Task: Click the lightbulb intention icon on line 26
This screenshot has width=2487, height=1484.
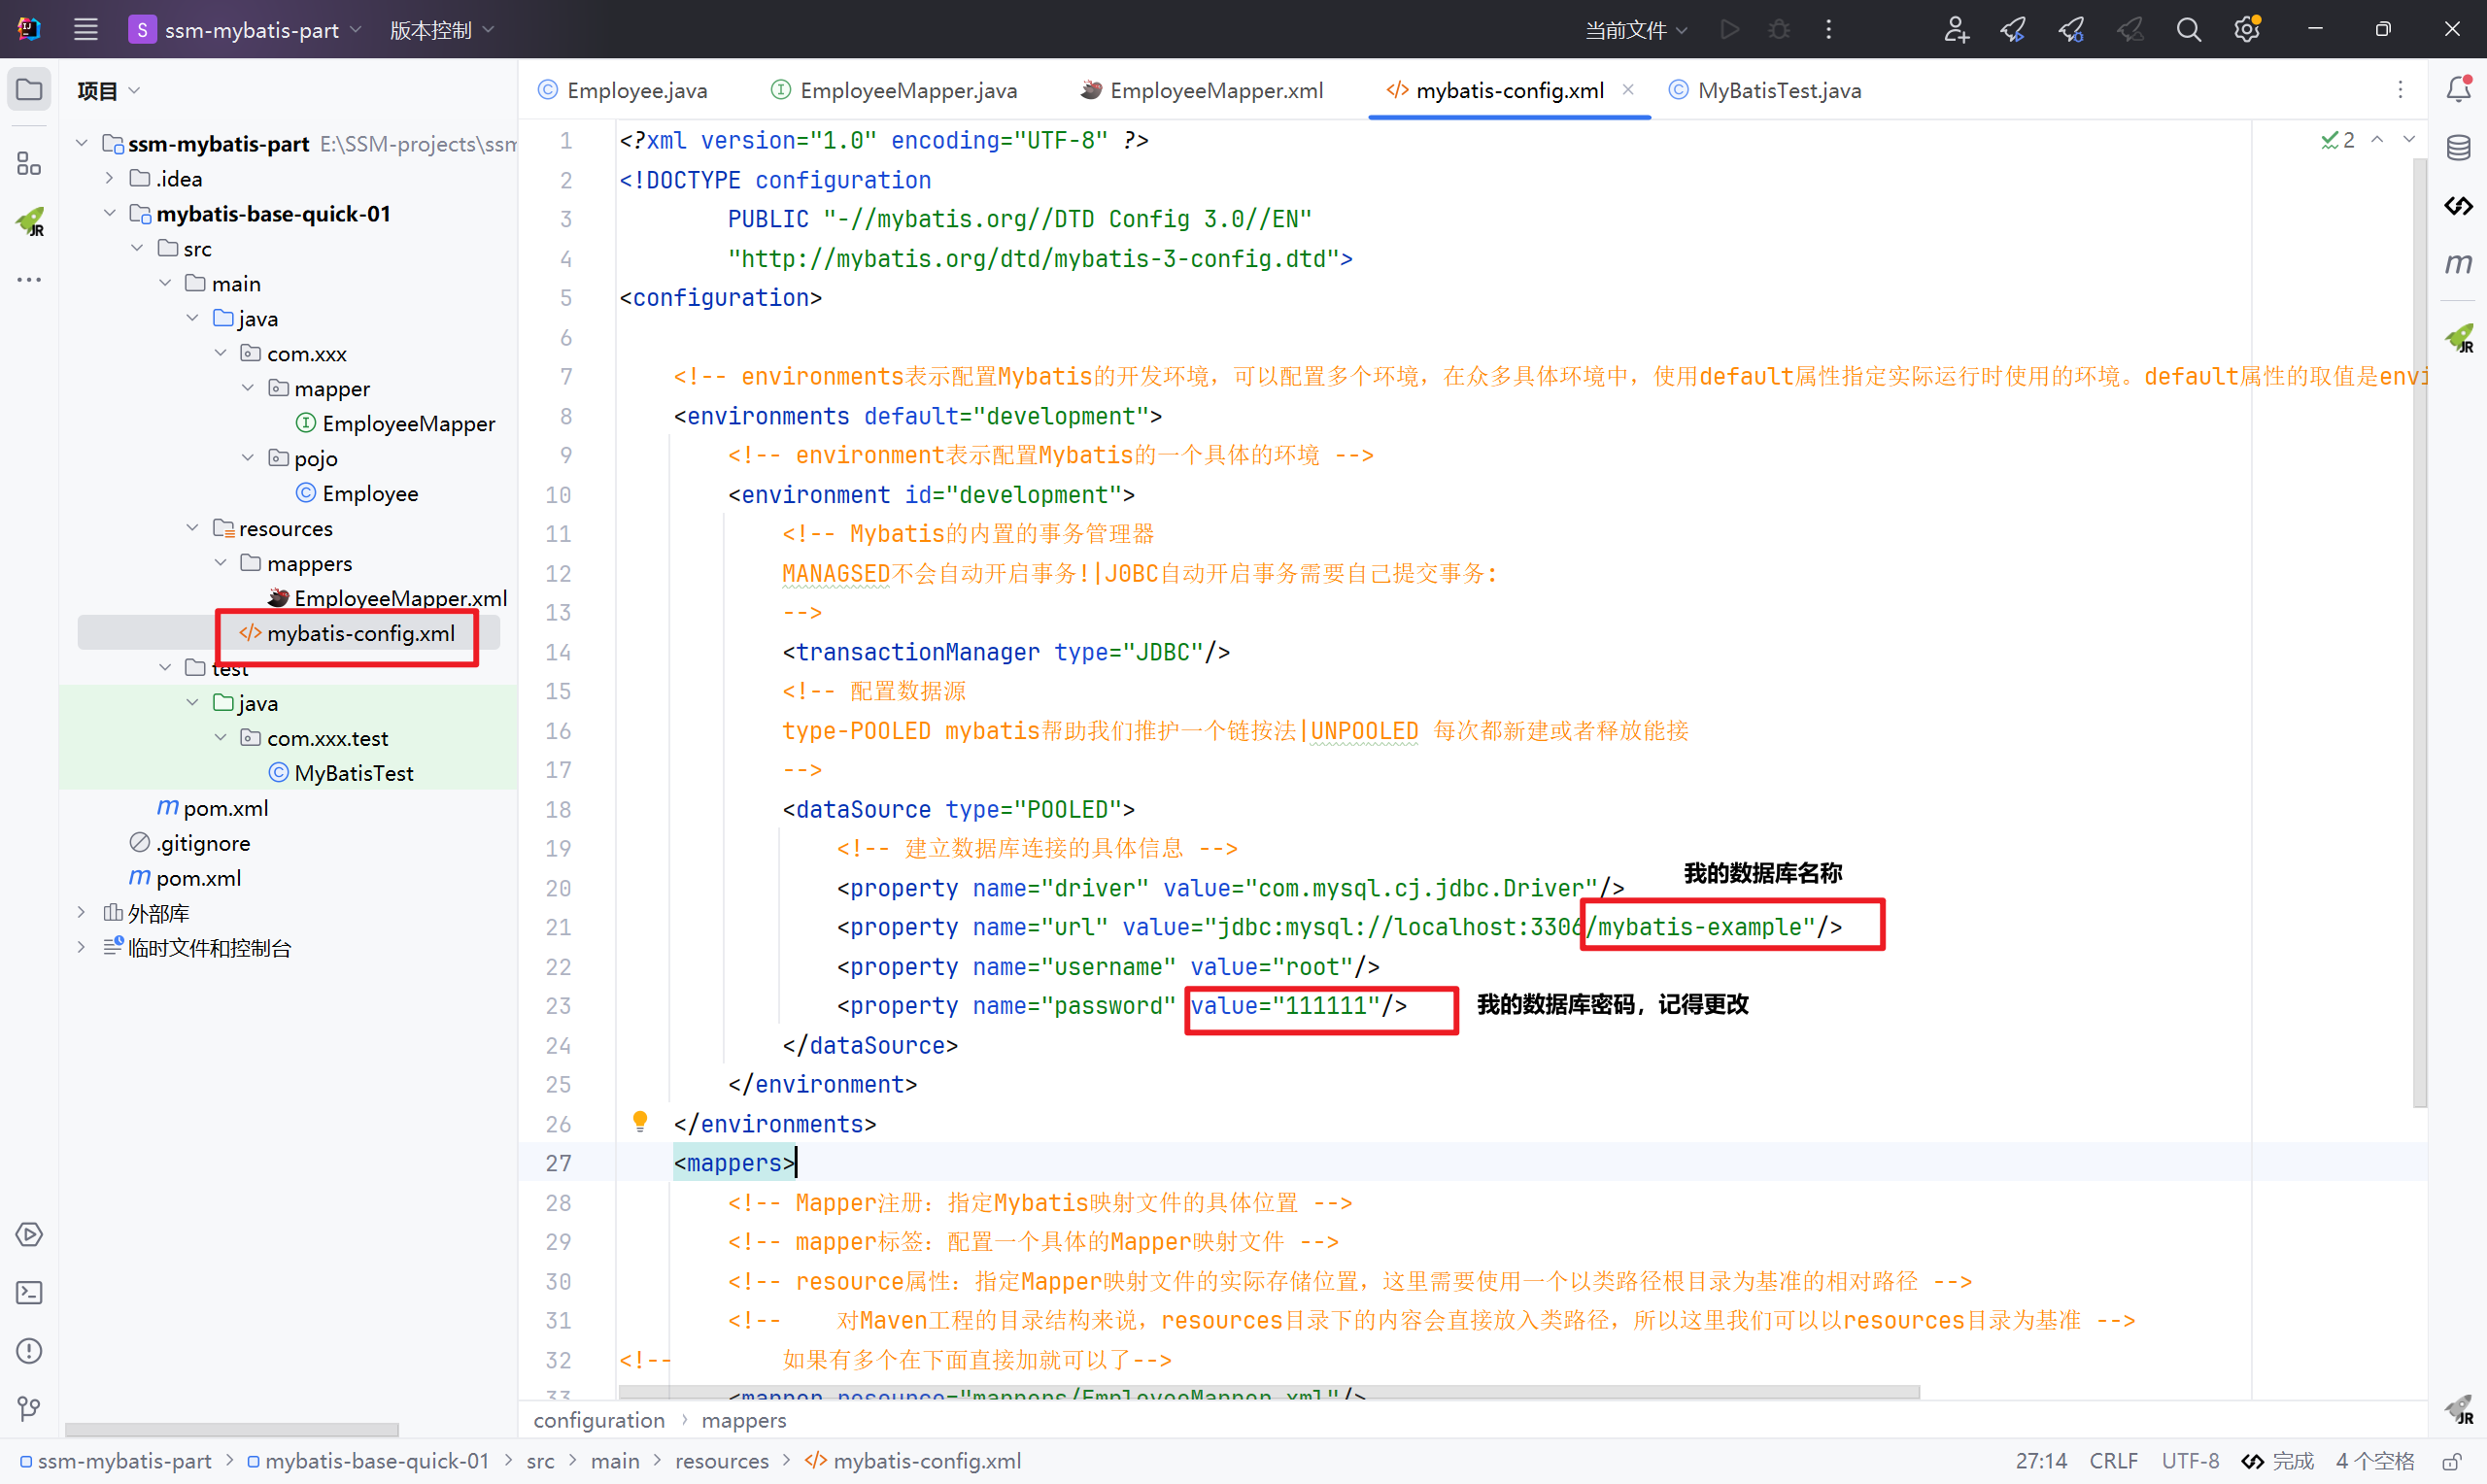Action: [x=640, y=1121]
